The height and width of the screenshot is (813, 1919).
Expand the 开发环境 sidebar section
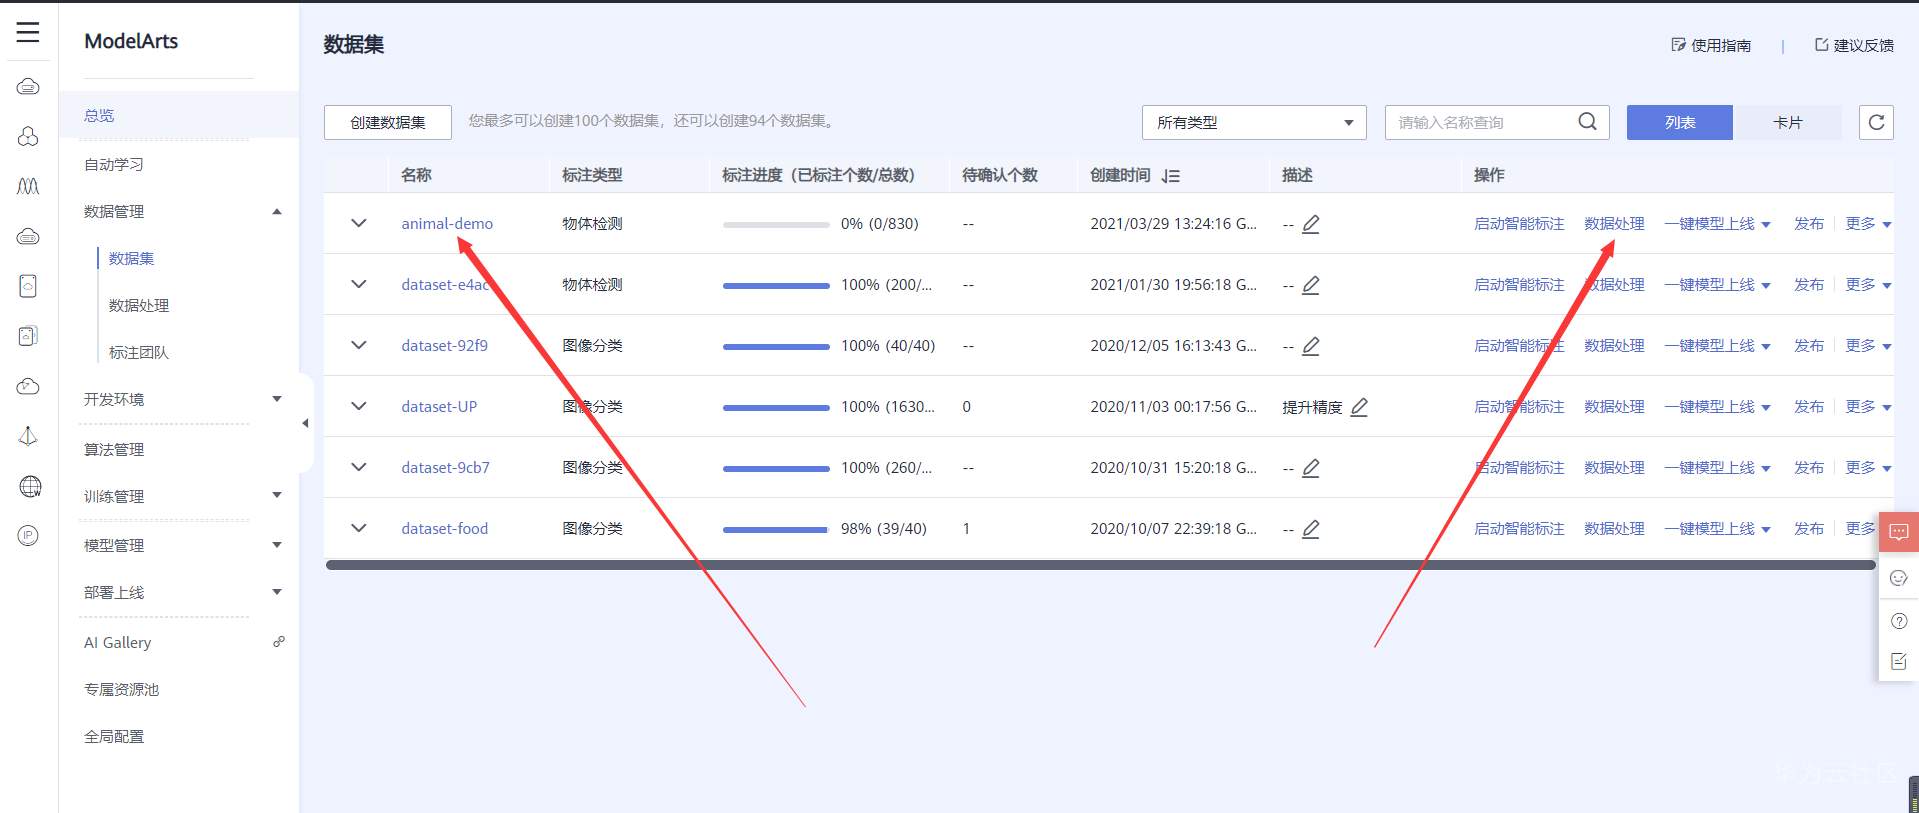277,399
